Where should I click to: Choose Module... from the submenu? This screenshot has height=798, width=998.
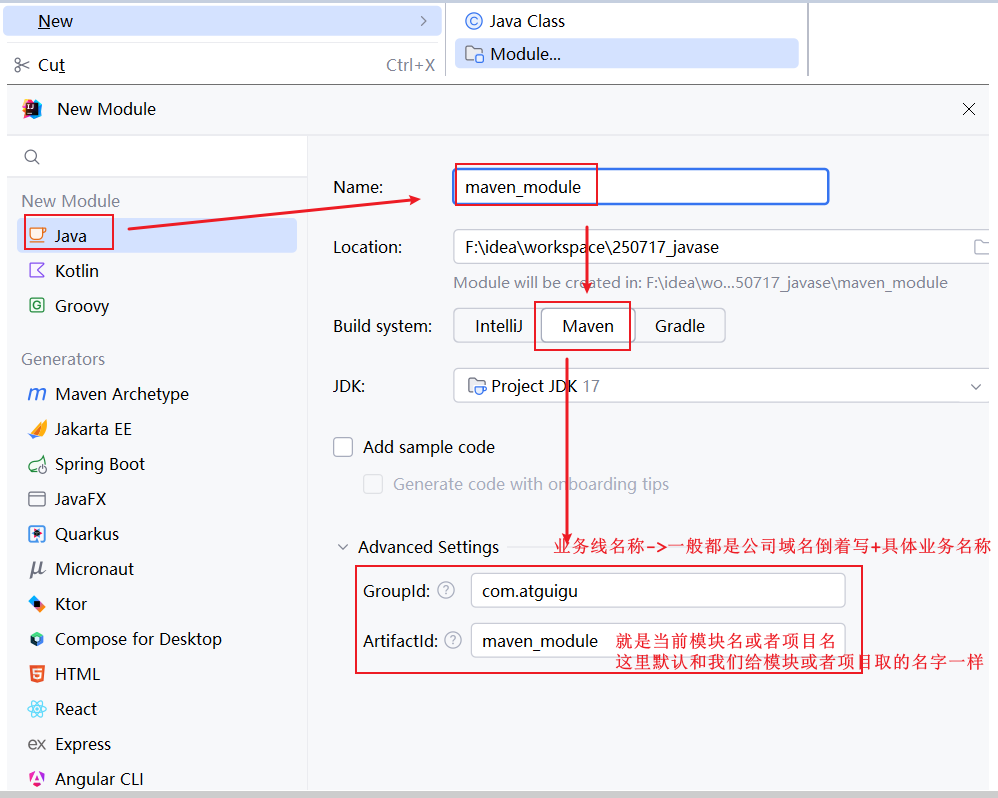(627, 54)
